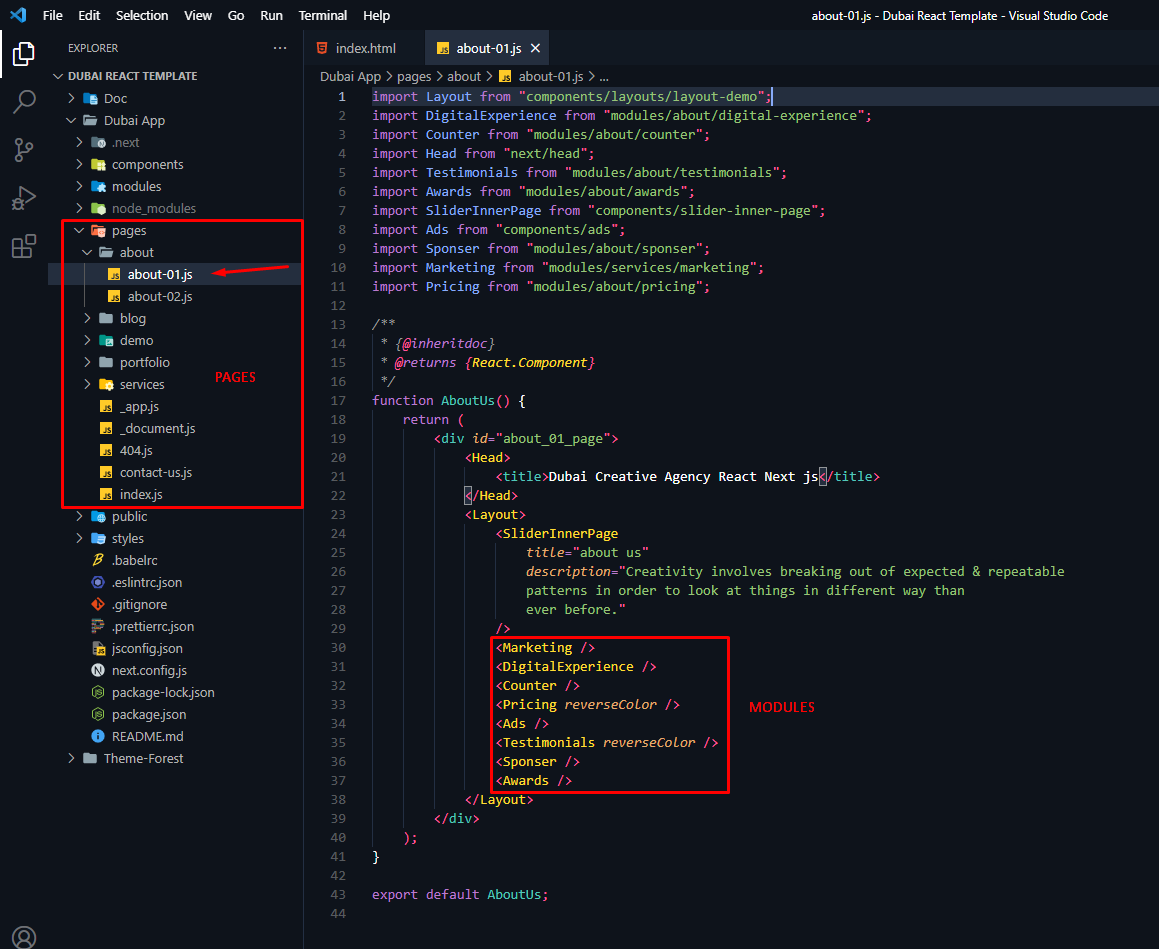The height and width of the screenshot is (949, 1159).
Task: Open the Source Control view
Action: tap(24, 150)
